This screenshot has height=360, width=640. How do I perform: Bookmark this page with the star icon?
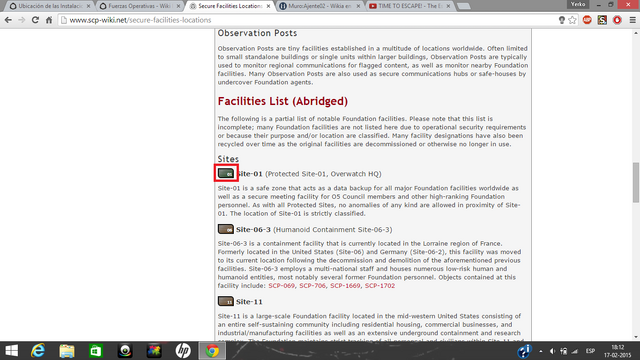click(572, 20)
